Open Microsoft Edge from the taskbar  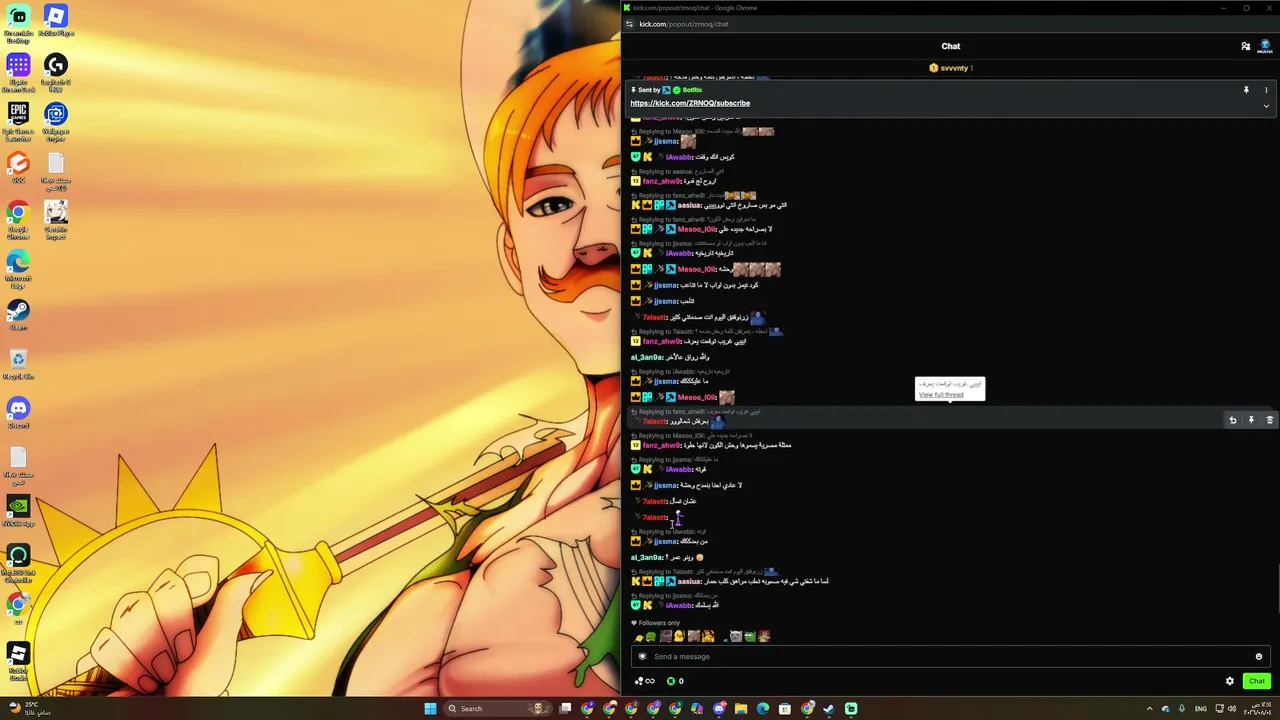[x=763, y=708]
